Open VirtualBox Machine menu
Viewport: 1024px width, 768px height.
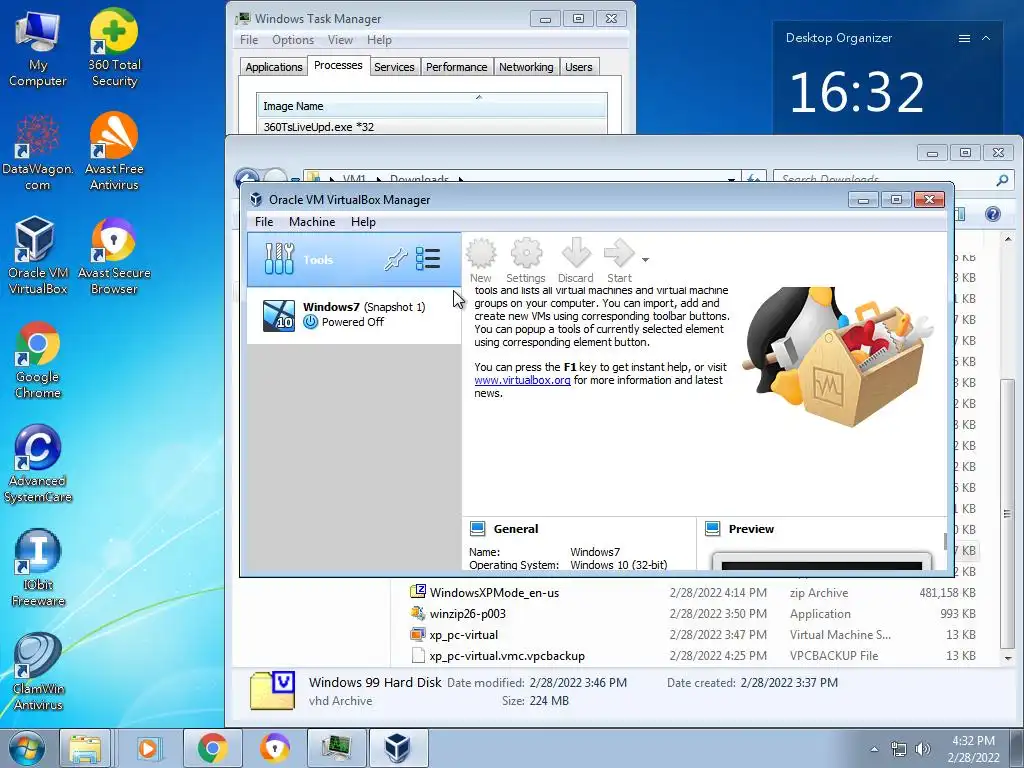pyautogui.click(x=312, y=222)
